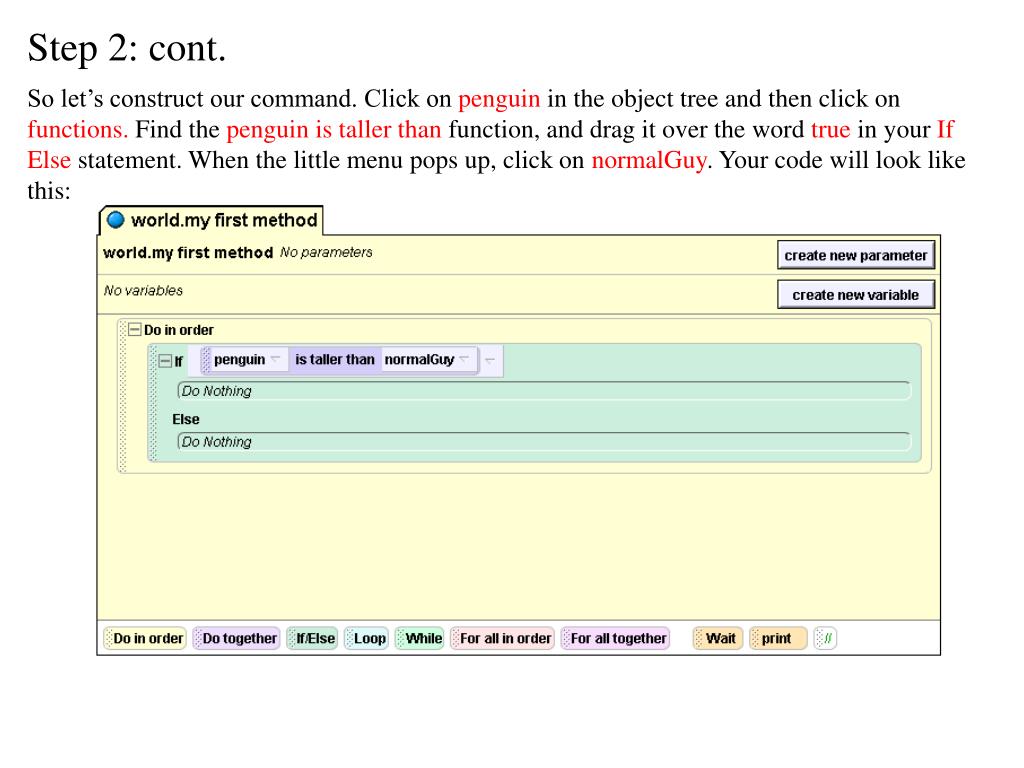Pick the Do together tile
Viewport: 1024px width, 768px height.
click(237, 638)
